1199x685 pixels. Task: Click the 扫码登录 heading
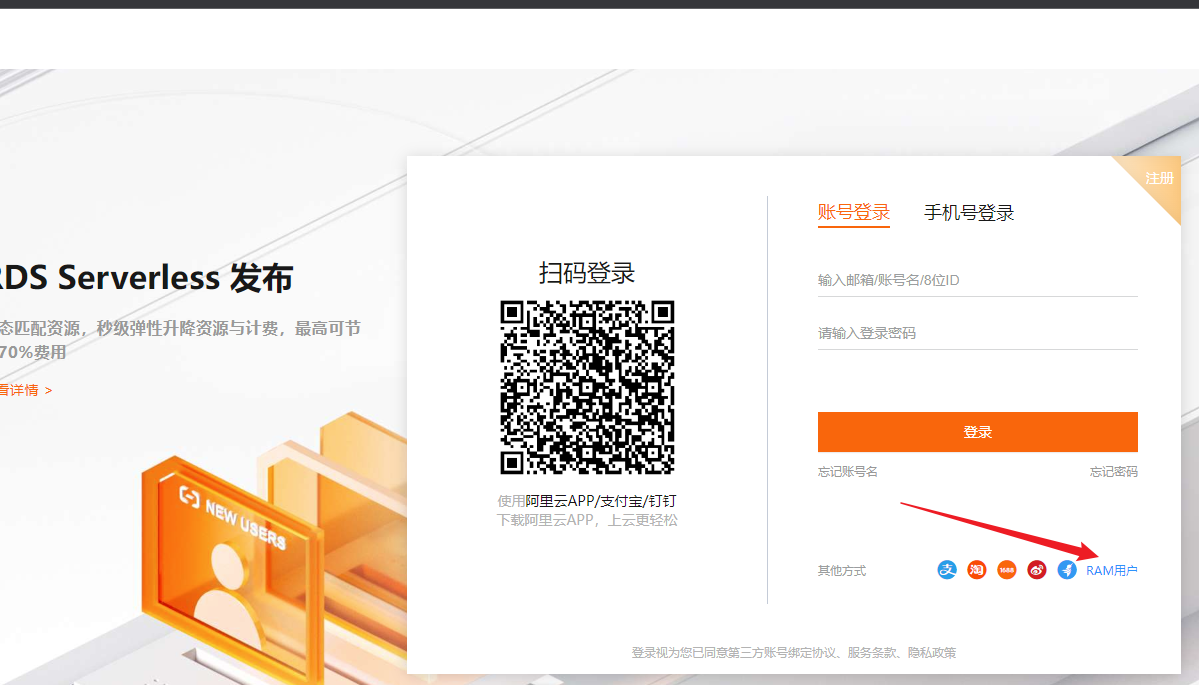point(587,273)
